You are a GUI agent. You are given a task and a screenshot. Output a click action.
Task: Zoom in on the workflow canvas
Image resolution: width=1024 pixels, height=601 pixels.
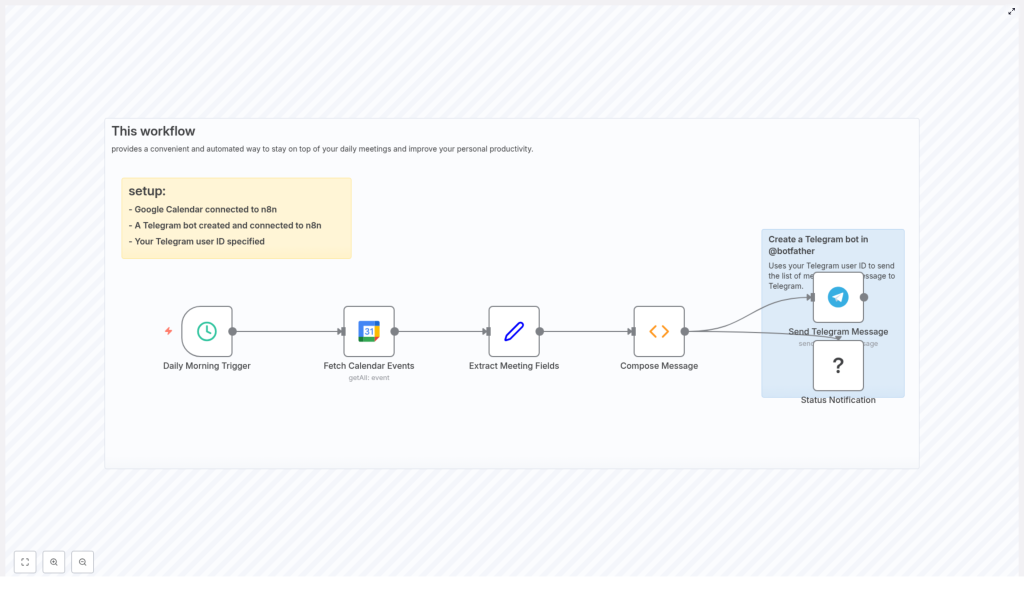[x=54, y=562]
